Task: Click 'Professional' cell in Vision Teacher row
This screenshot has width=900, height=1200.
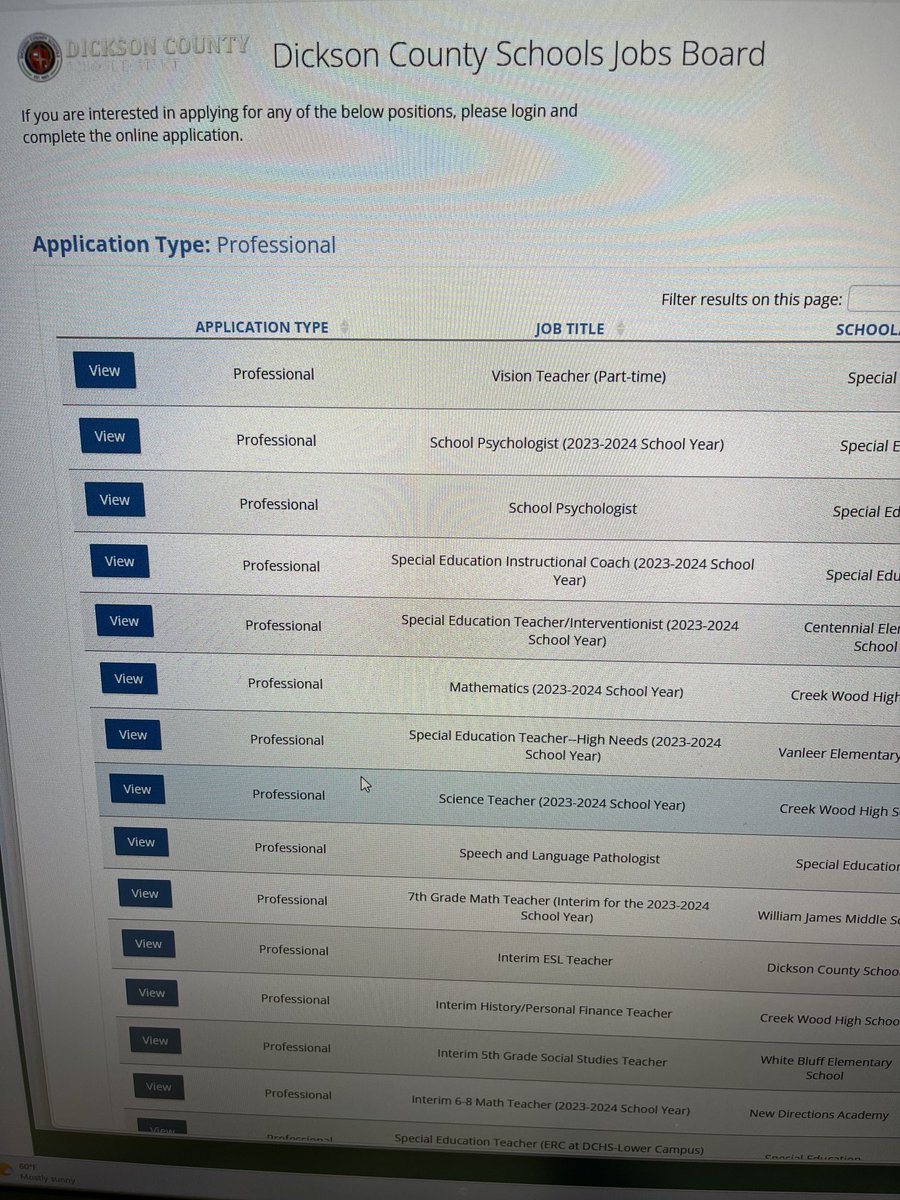Action: 273,374
